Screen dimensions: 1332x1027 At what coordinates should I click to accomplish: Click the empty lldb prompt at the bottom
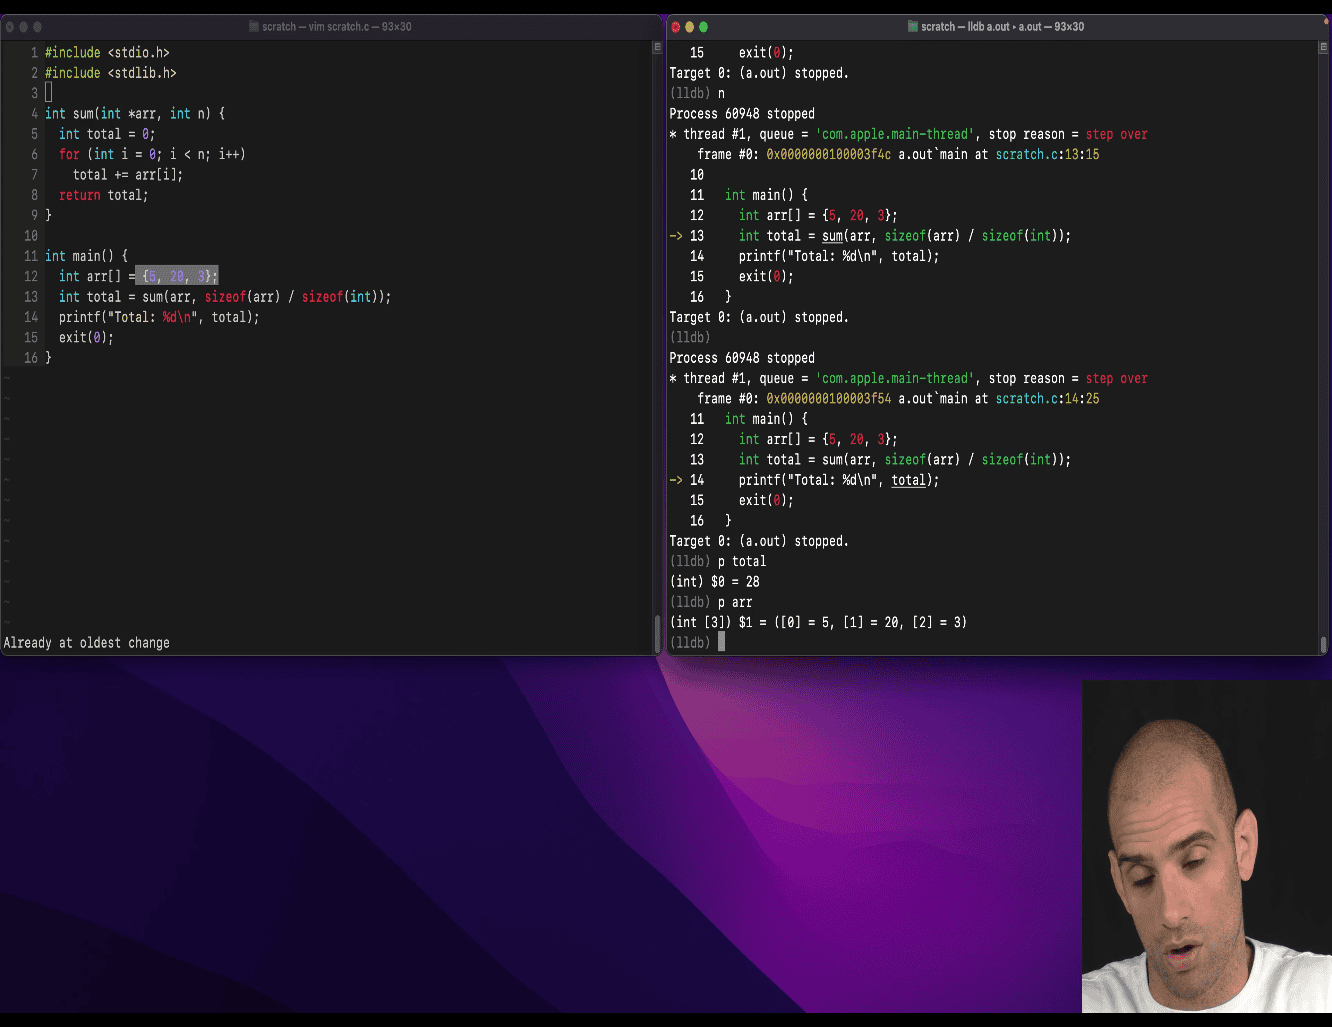click(720, 642)
